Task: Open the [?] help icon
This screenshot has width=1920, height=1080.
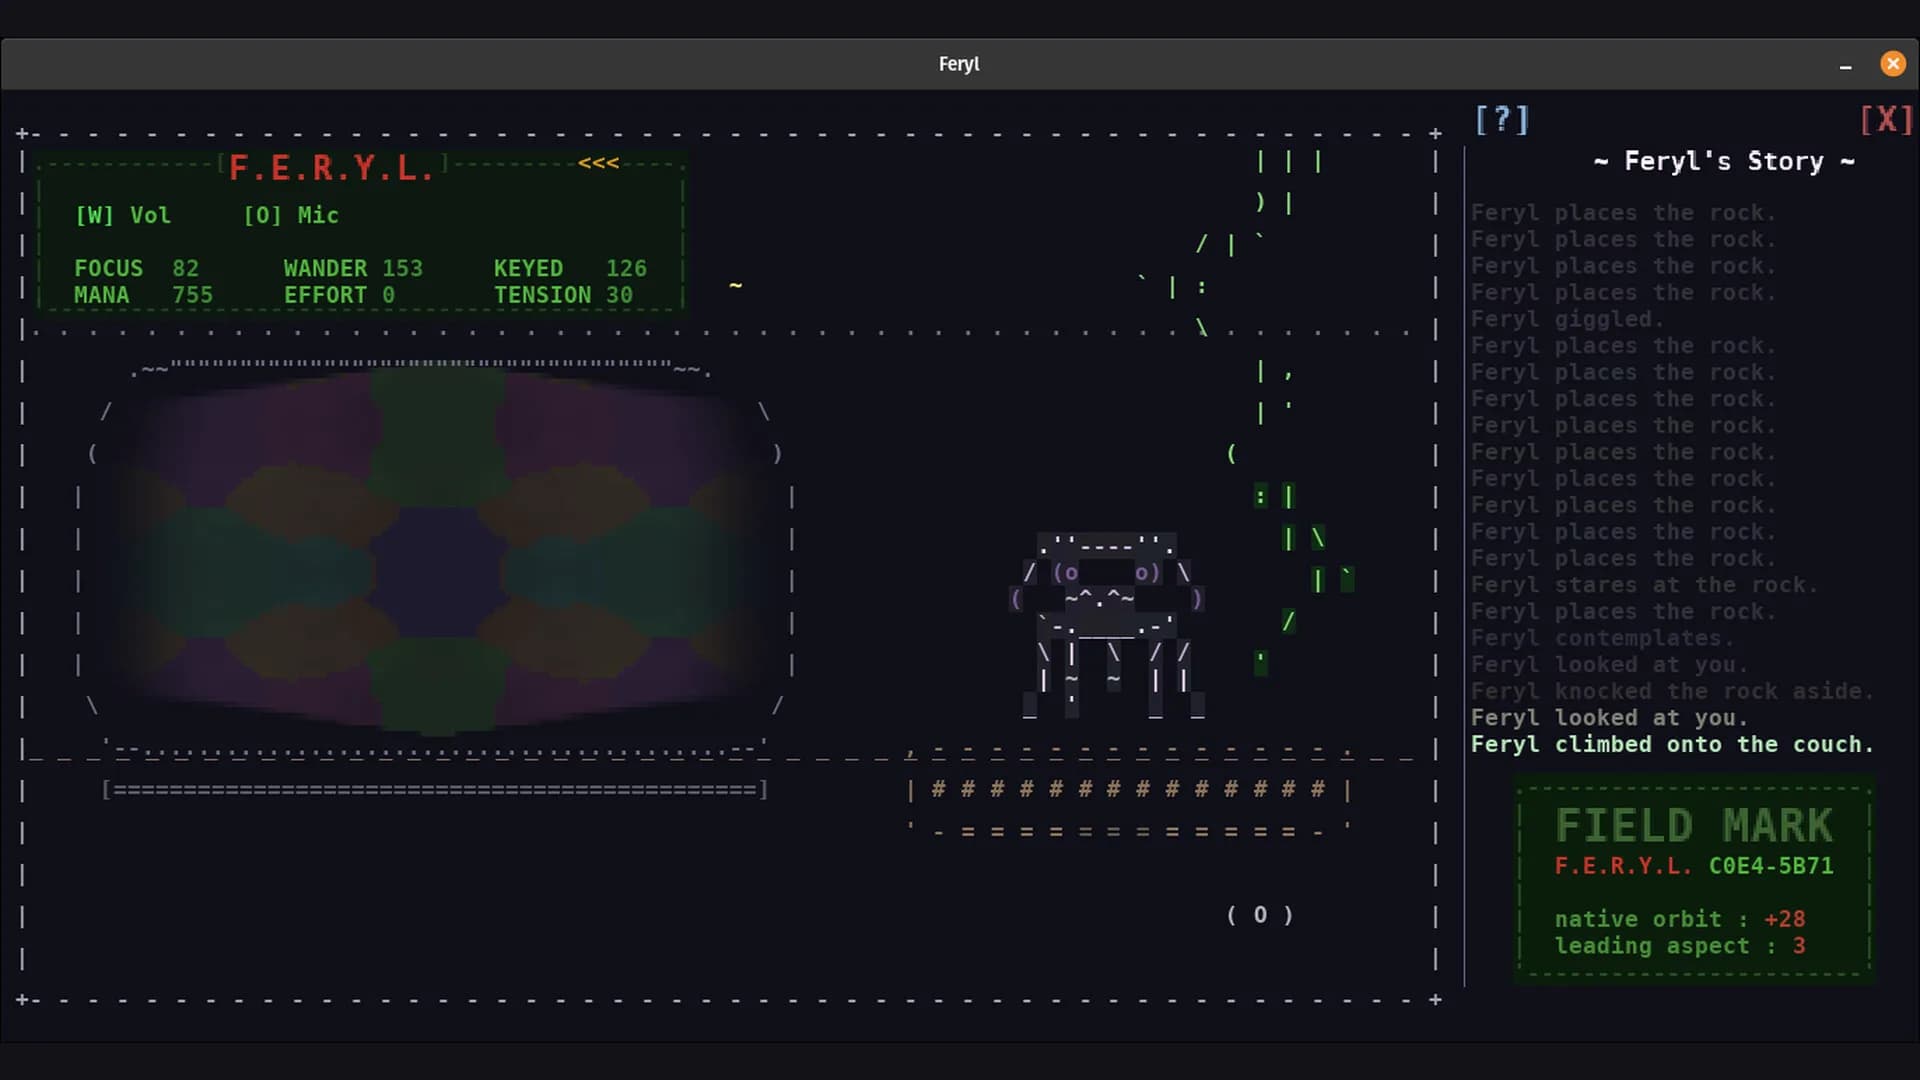Action: click(1502, 120)
